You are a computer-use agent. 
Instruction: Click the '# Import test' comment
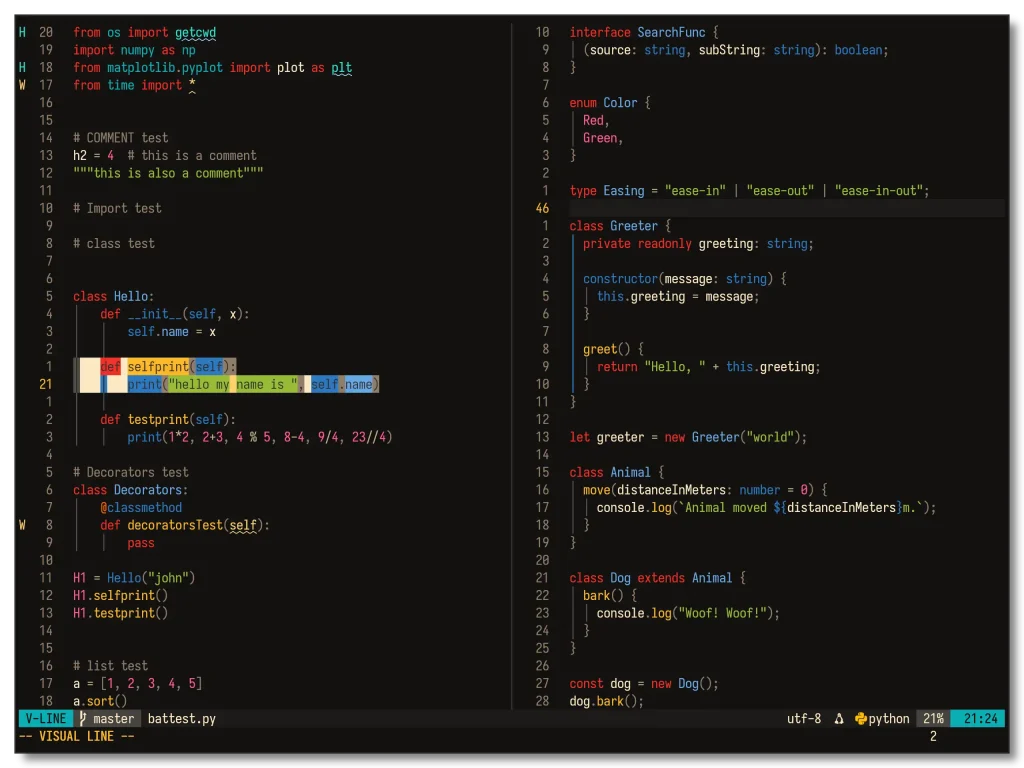(x=117, y=208)
